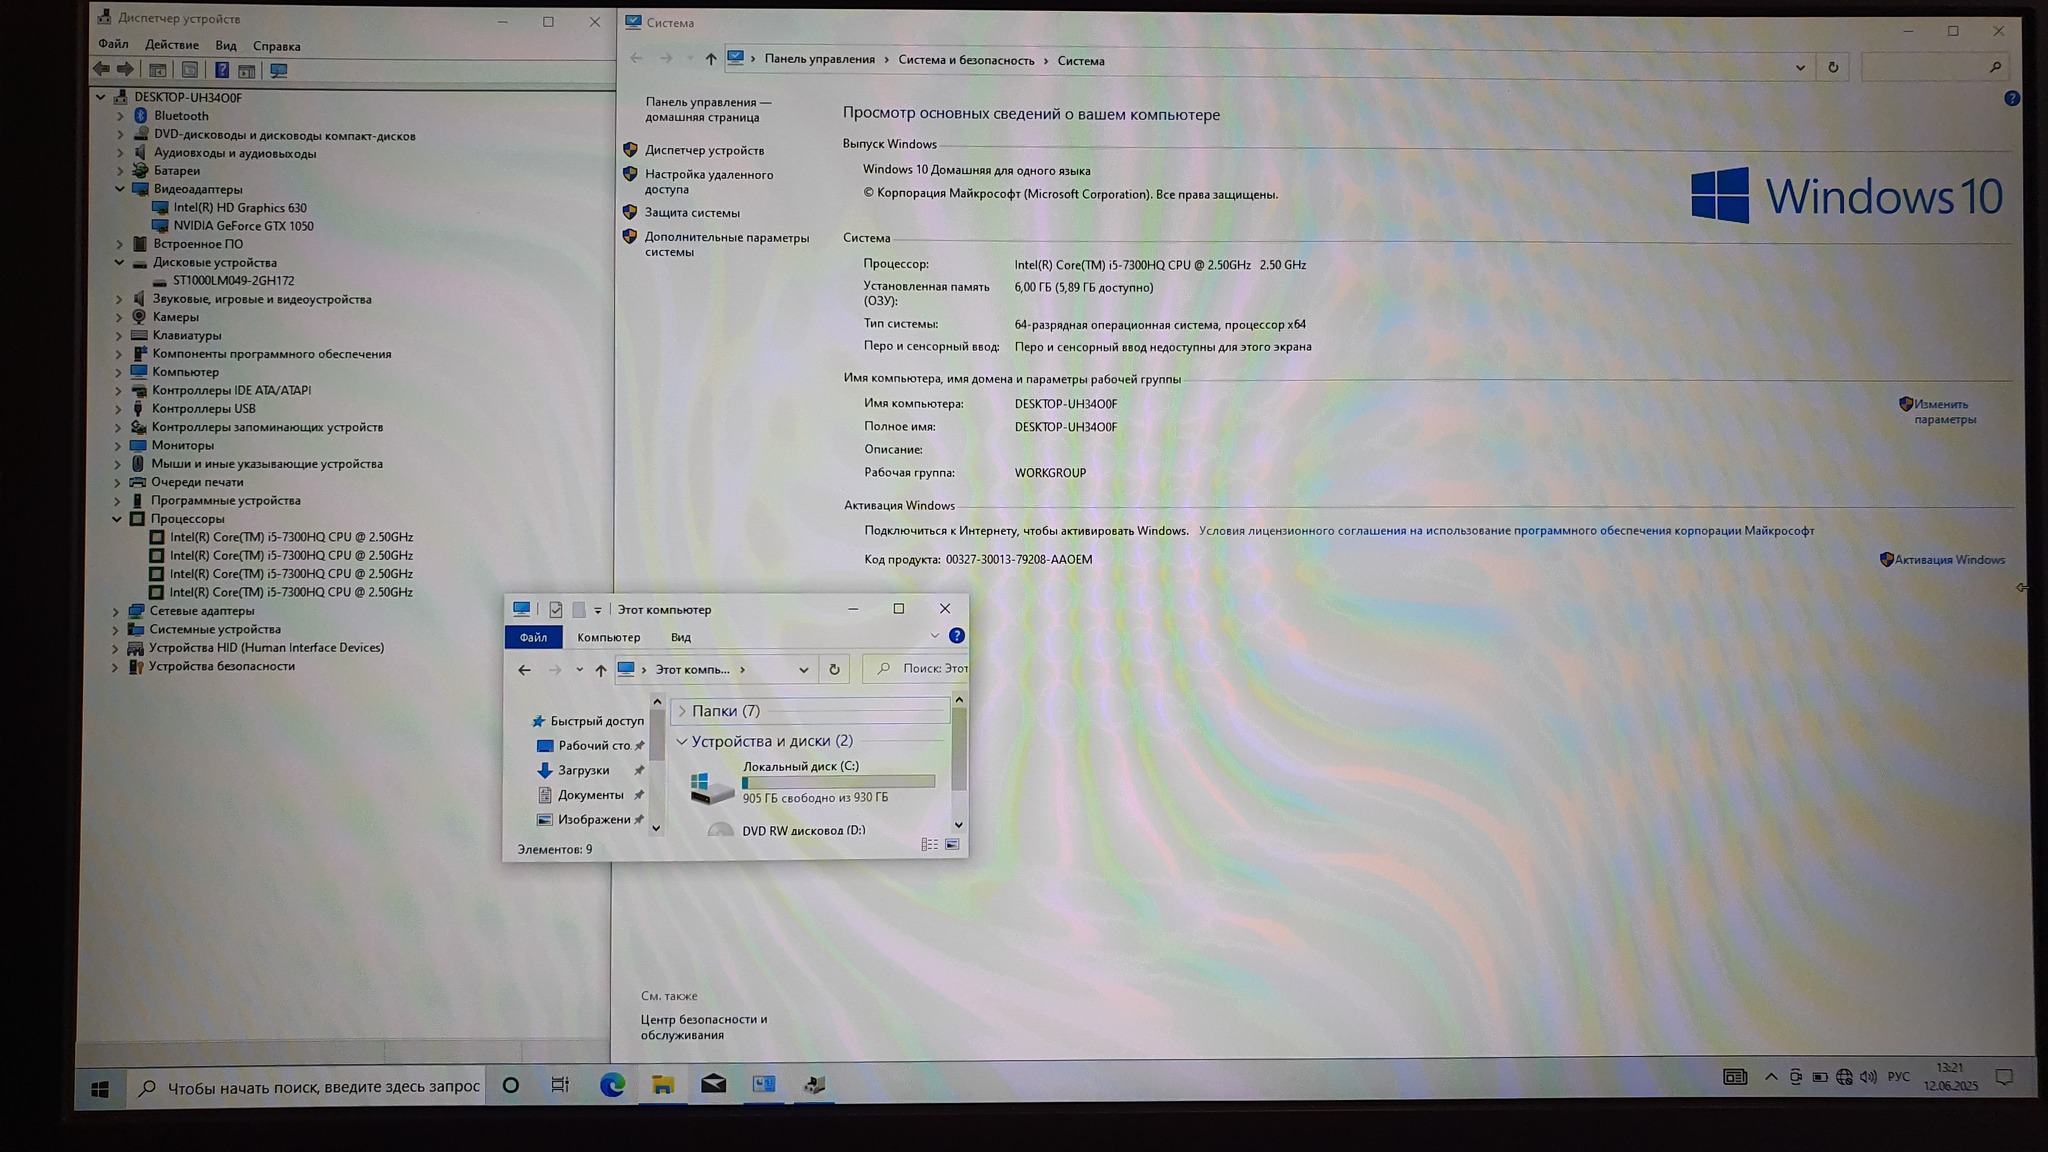Refresh the Explorer address bar
This screenshot has height=1152, width=2048.
point(834,670)
